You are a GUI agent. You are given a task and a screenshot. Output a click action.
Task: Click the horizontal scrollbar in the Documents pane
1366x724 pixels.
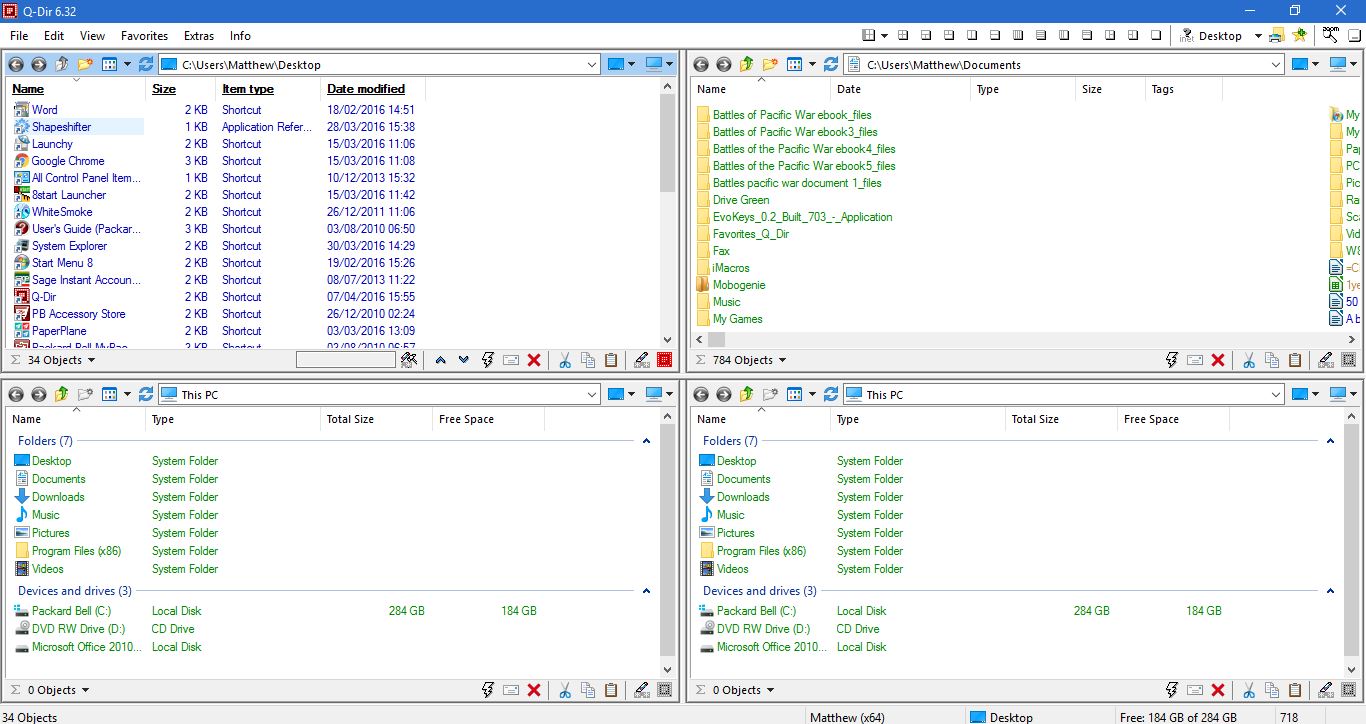(x=716, y=340)
